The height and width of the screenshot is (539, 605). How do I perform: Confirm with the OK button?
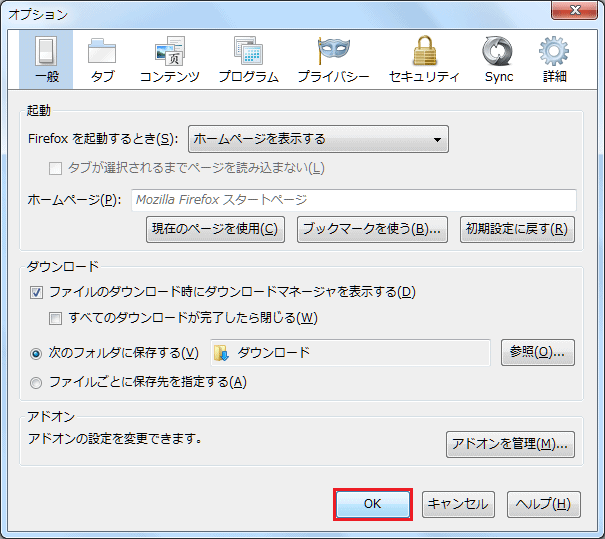[x=373, y=504]
